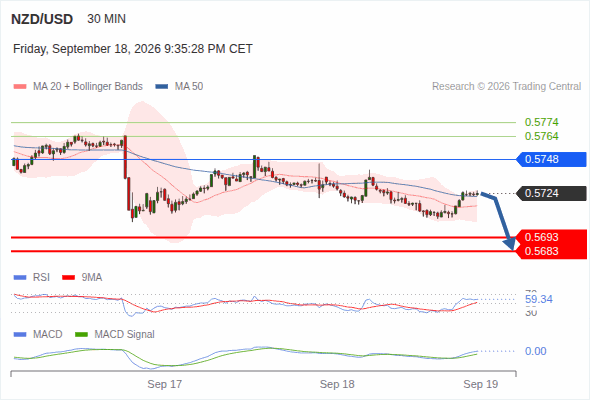Click the 30 MIN timeframe label

tap(106, 19)
